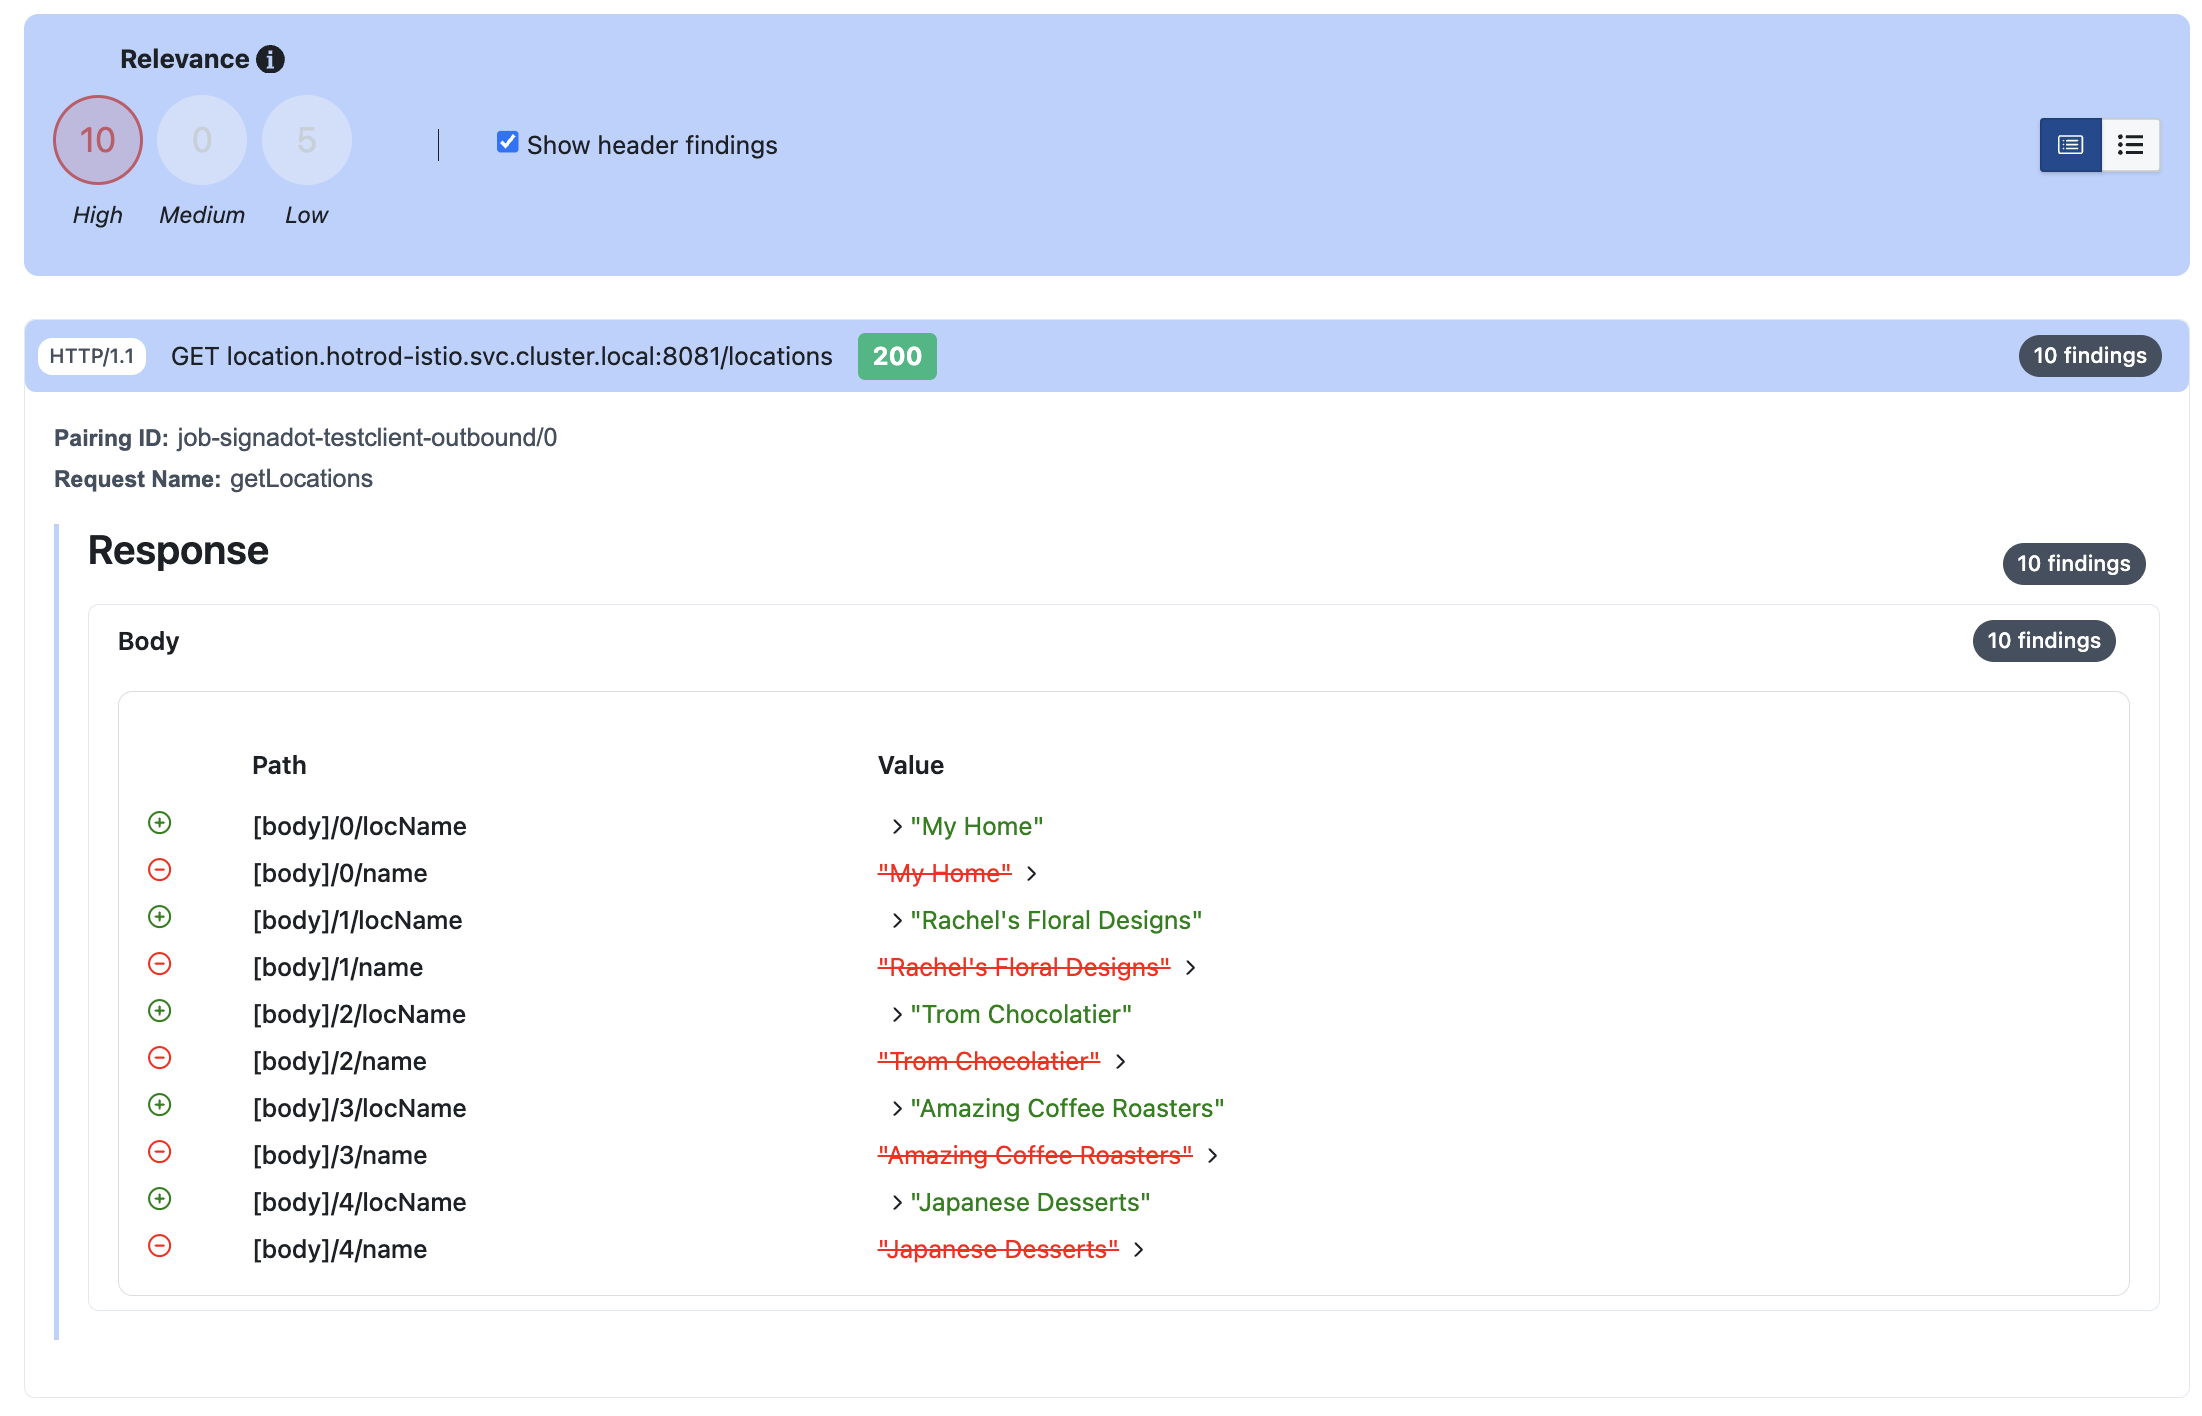This screenshot has width=2202, height=1416.
Task: Expand the removed "Rachel's Floral Designs" value
Action: pyautogui.click(x=1190, y=968)
